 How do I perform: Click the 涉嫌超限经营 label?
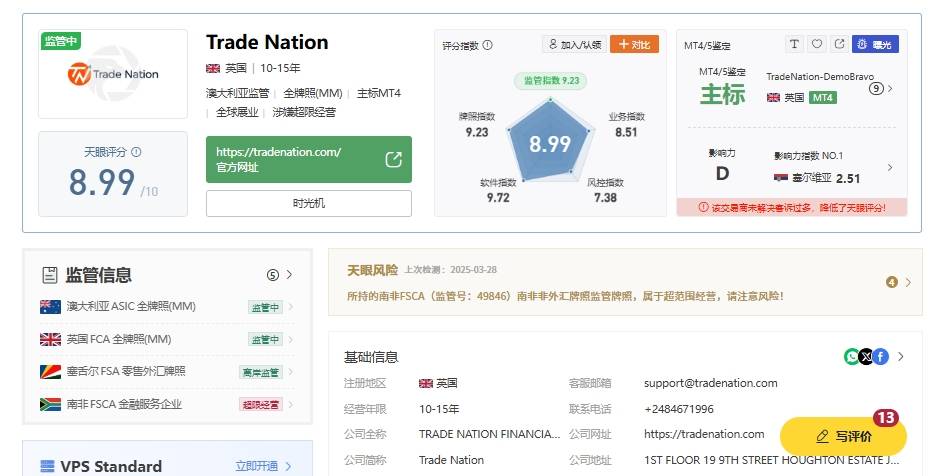pyautogui.click(x=304, y=112)
